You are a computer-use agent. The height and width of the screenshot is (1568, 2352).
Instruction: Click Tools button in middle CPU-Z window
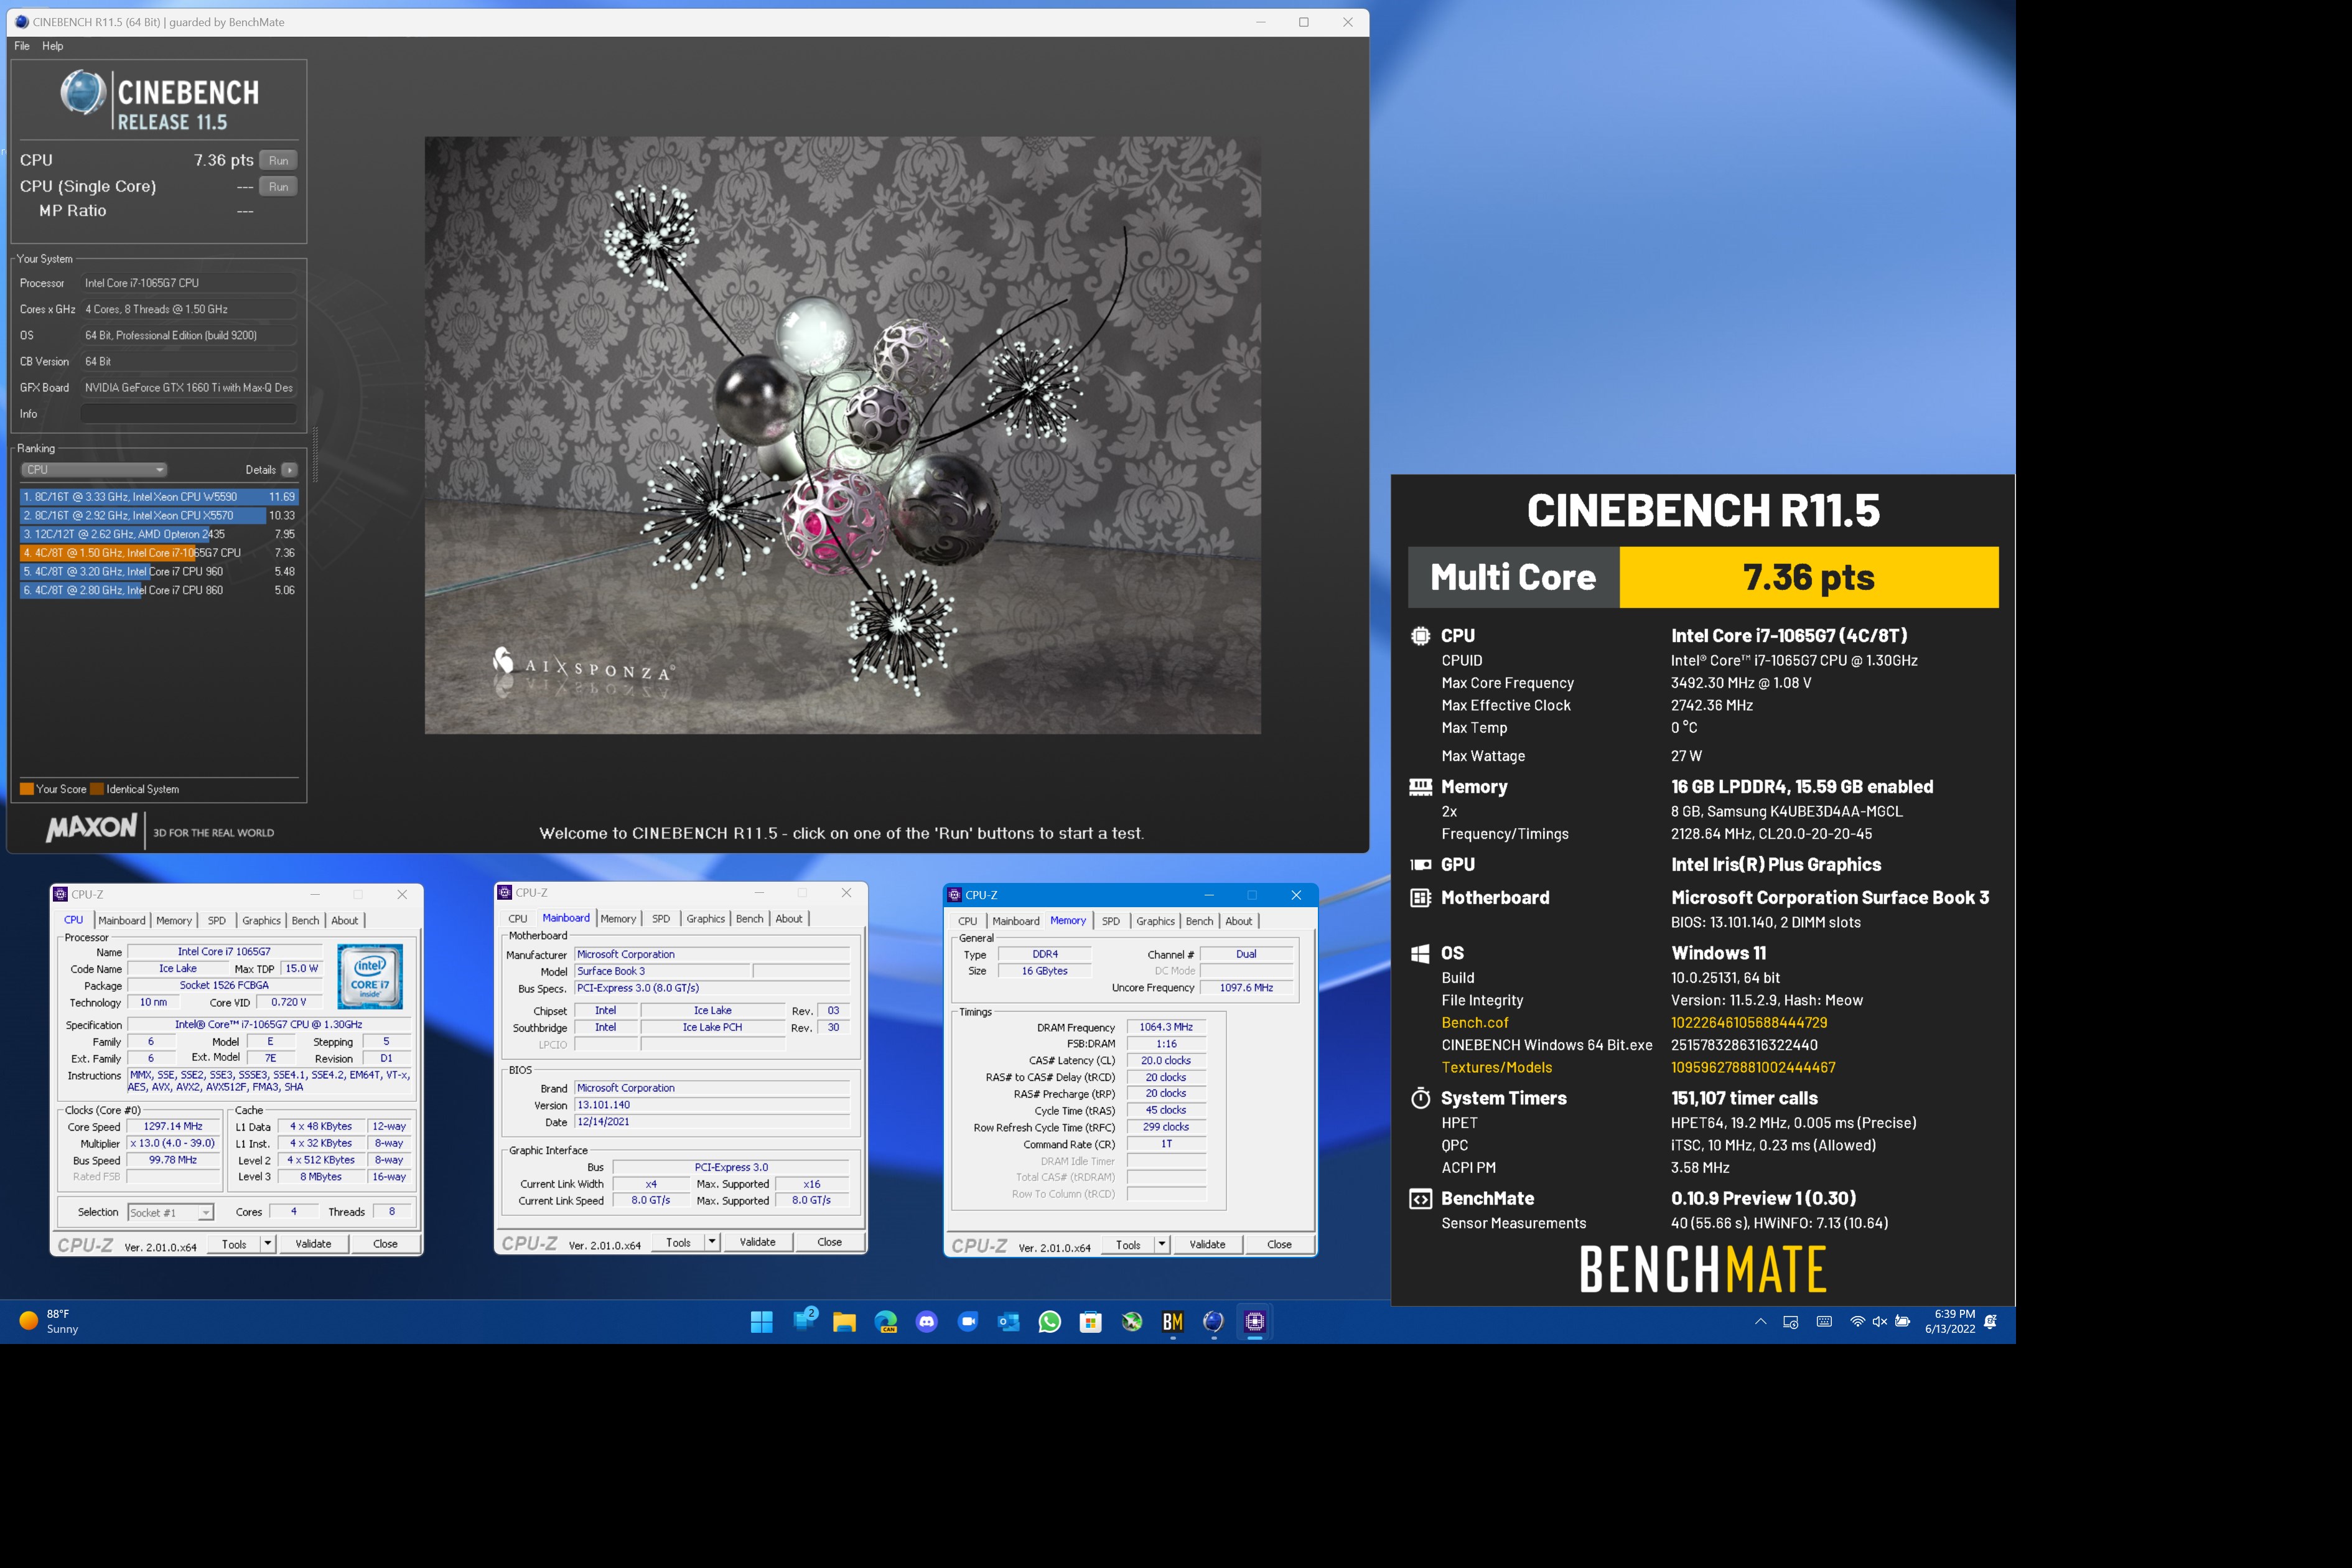click(x=678, y=1241)
